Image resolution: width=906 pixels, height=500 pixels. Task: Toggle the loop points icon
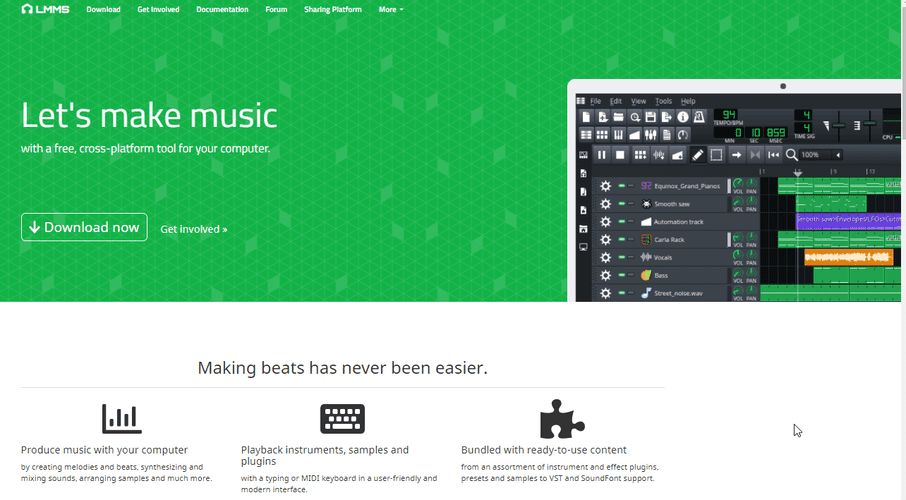[755, 154]
